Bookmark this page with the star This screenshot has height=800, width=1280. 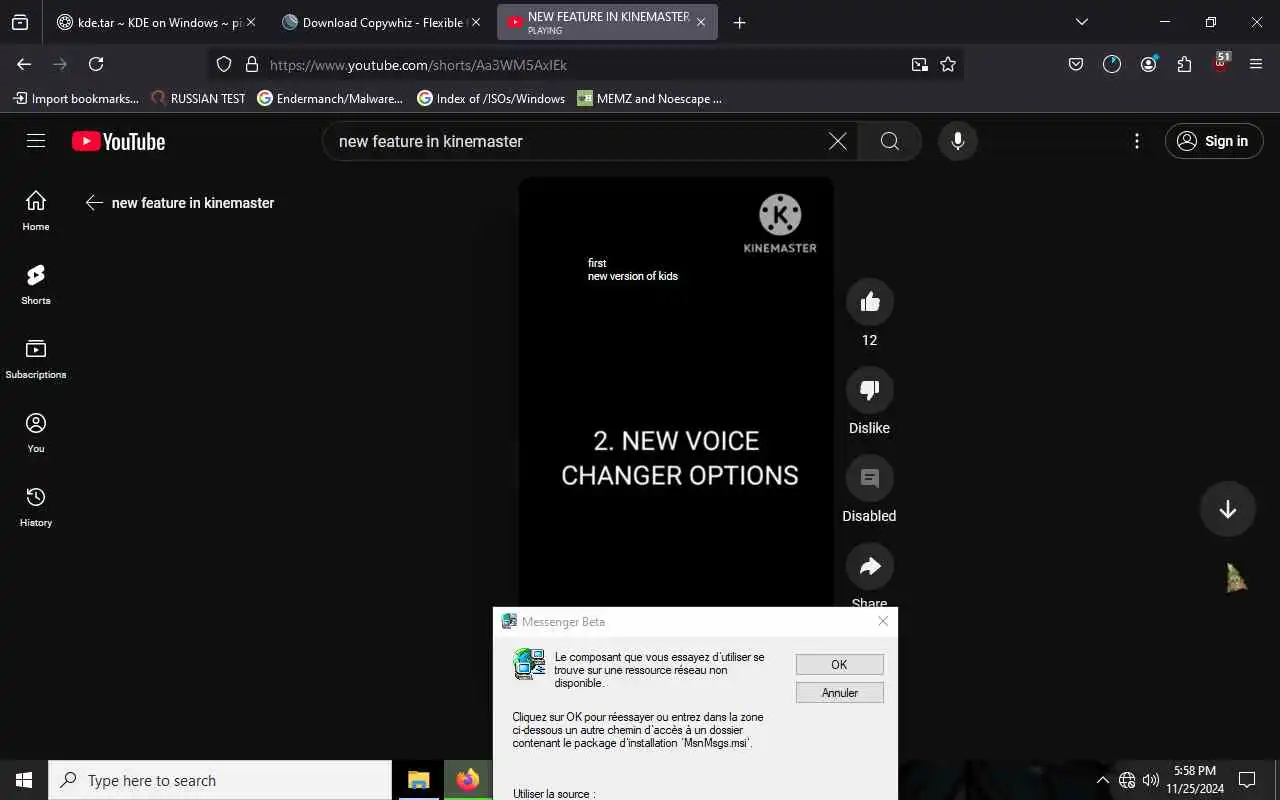[x=948, y=64]
